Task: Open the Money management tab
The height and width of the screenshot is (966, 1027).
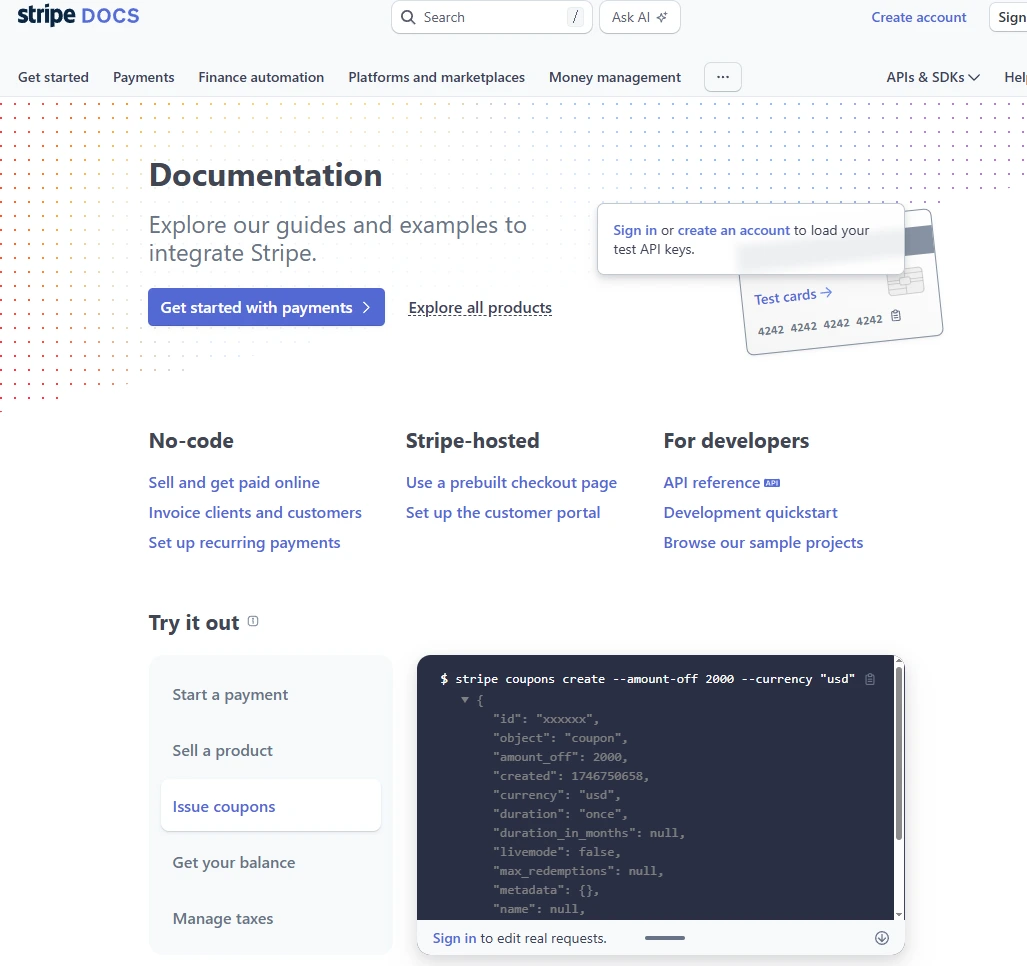Action: (x=614, y=77)
